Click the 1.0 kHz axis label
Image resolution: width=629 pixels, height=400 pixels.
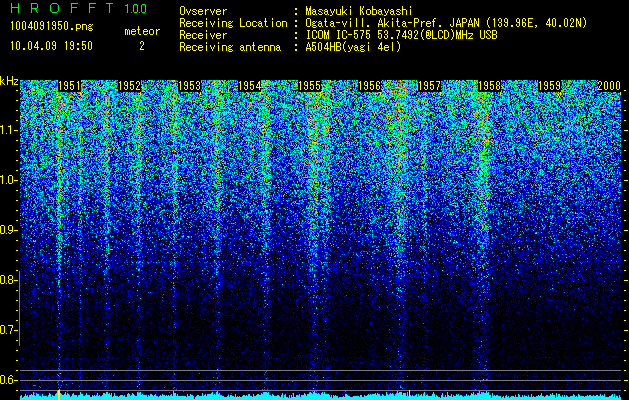pyautogui.click(x=8, y=180)
